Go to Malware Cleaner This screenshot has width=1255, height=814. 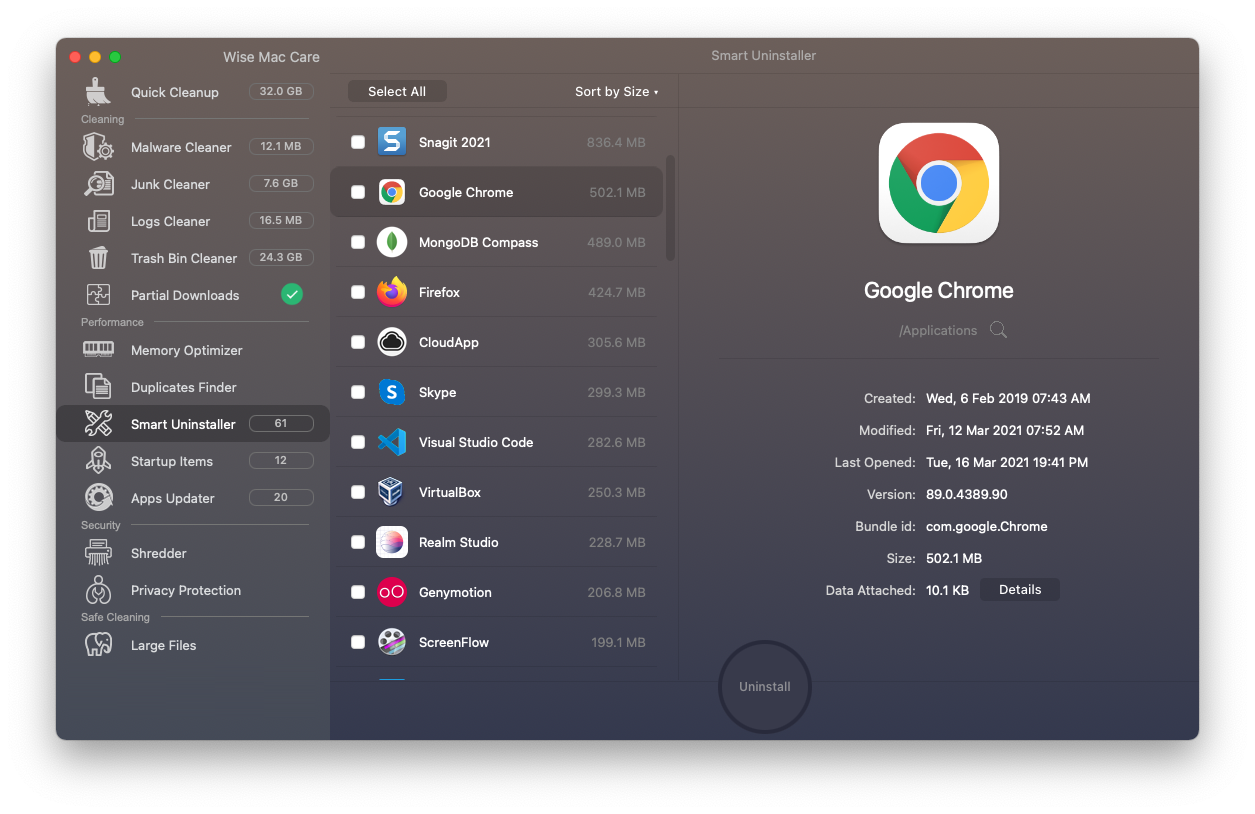[x=193, y=147]
